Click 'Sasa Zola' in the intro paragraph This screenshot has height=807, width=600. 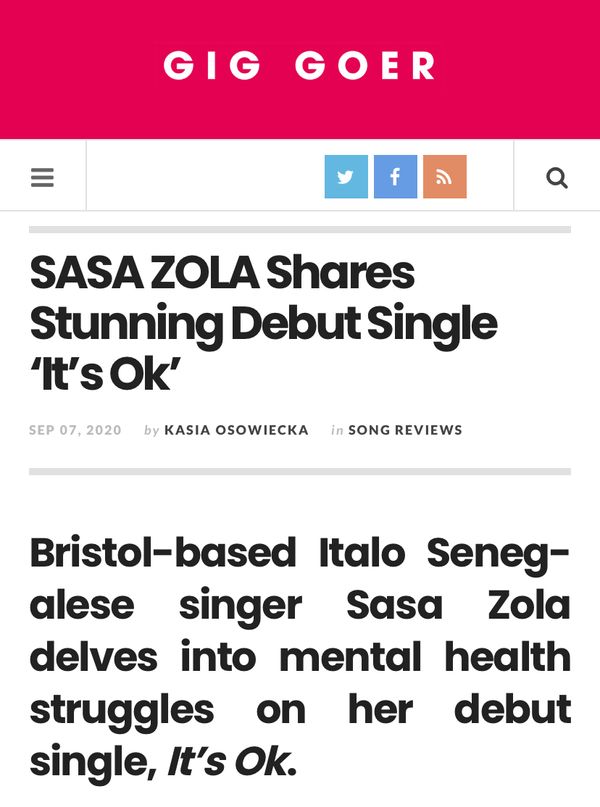point(458,605)
